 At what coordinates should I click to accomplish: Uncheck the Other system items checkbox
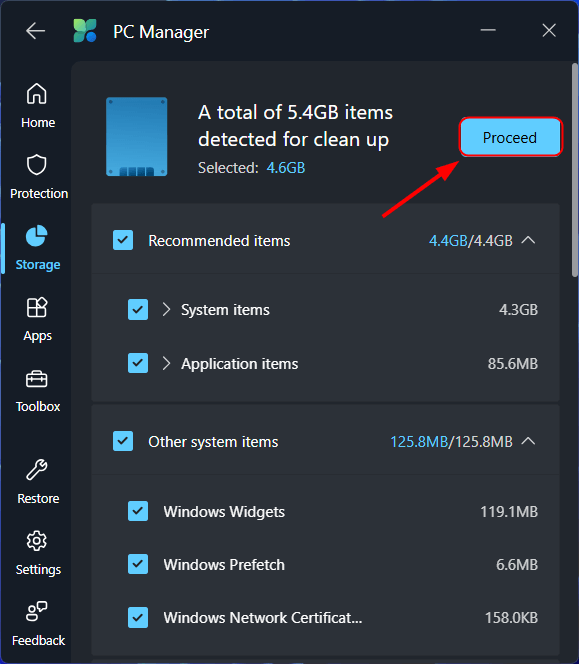pos(123,441)
